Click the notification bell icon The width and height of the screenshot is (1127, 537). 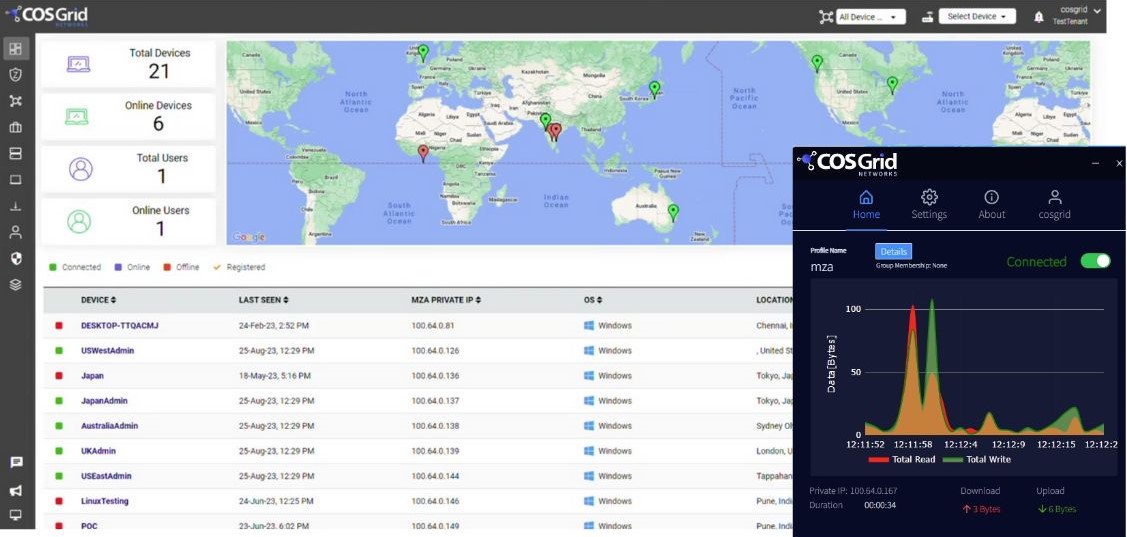click(x=1039, y=17)
